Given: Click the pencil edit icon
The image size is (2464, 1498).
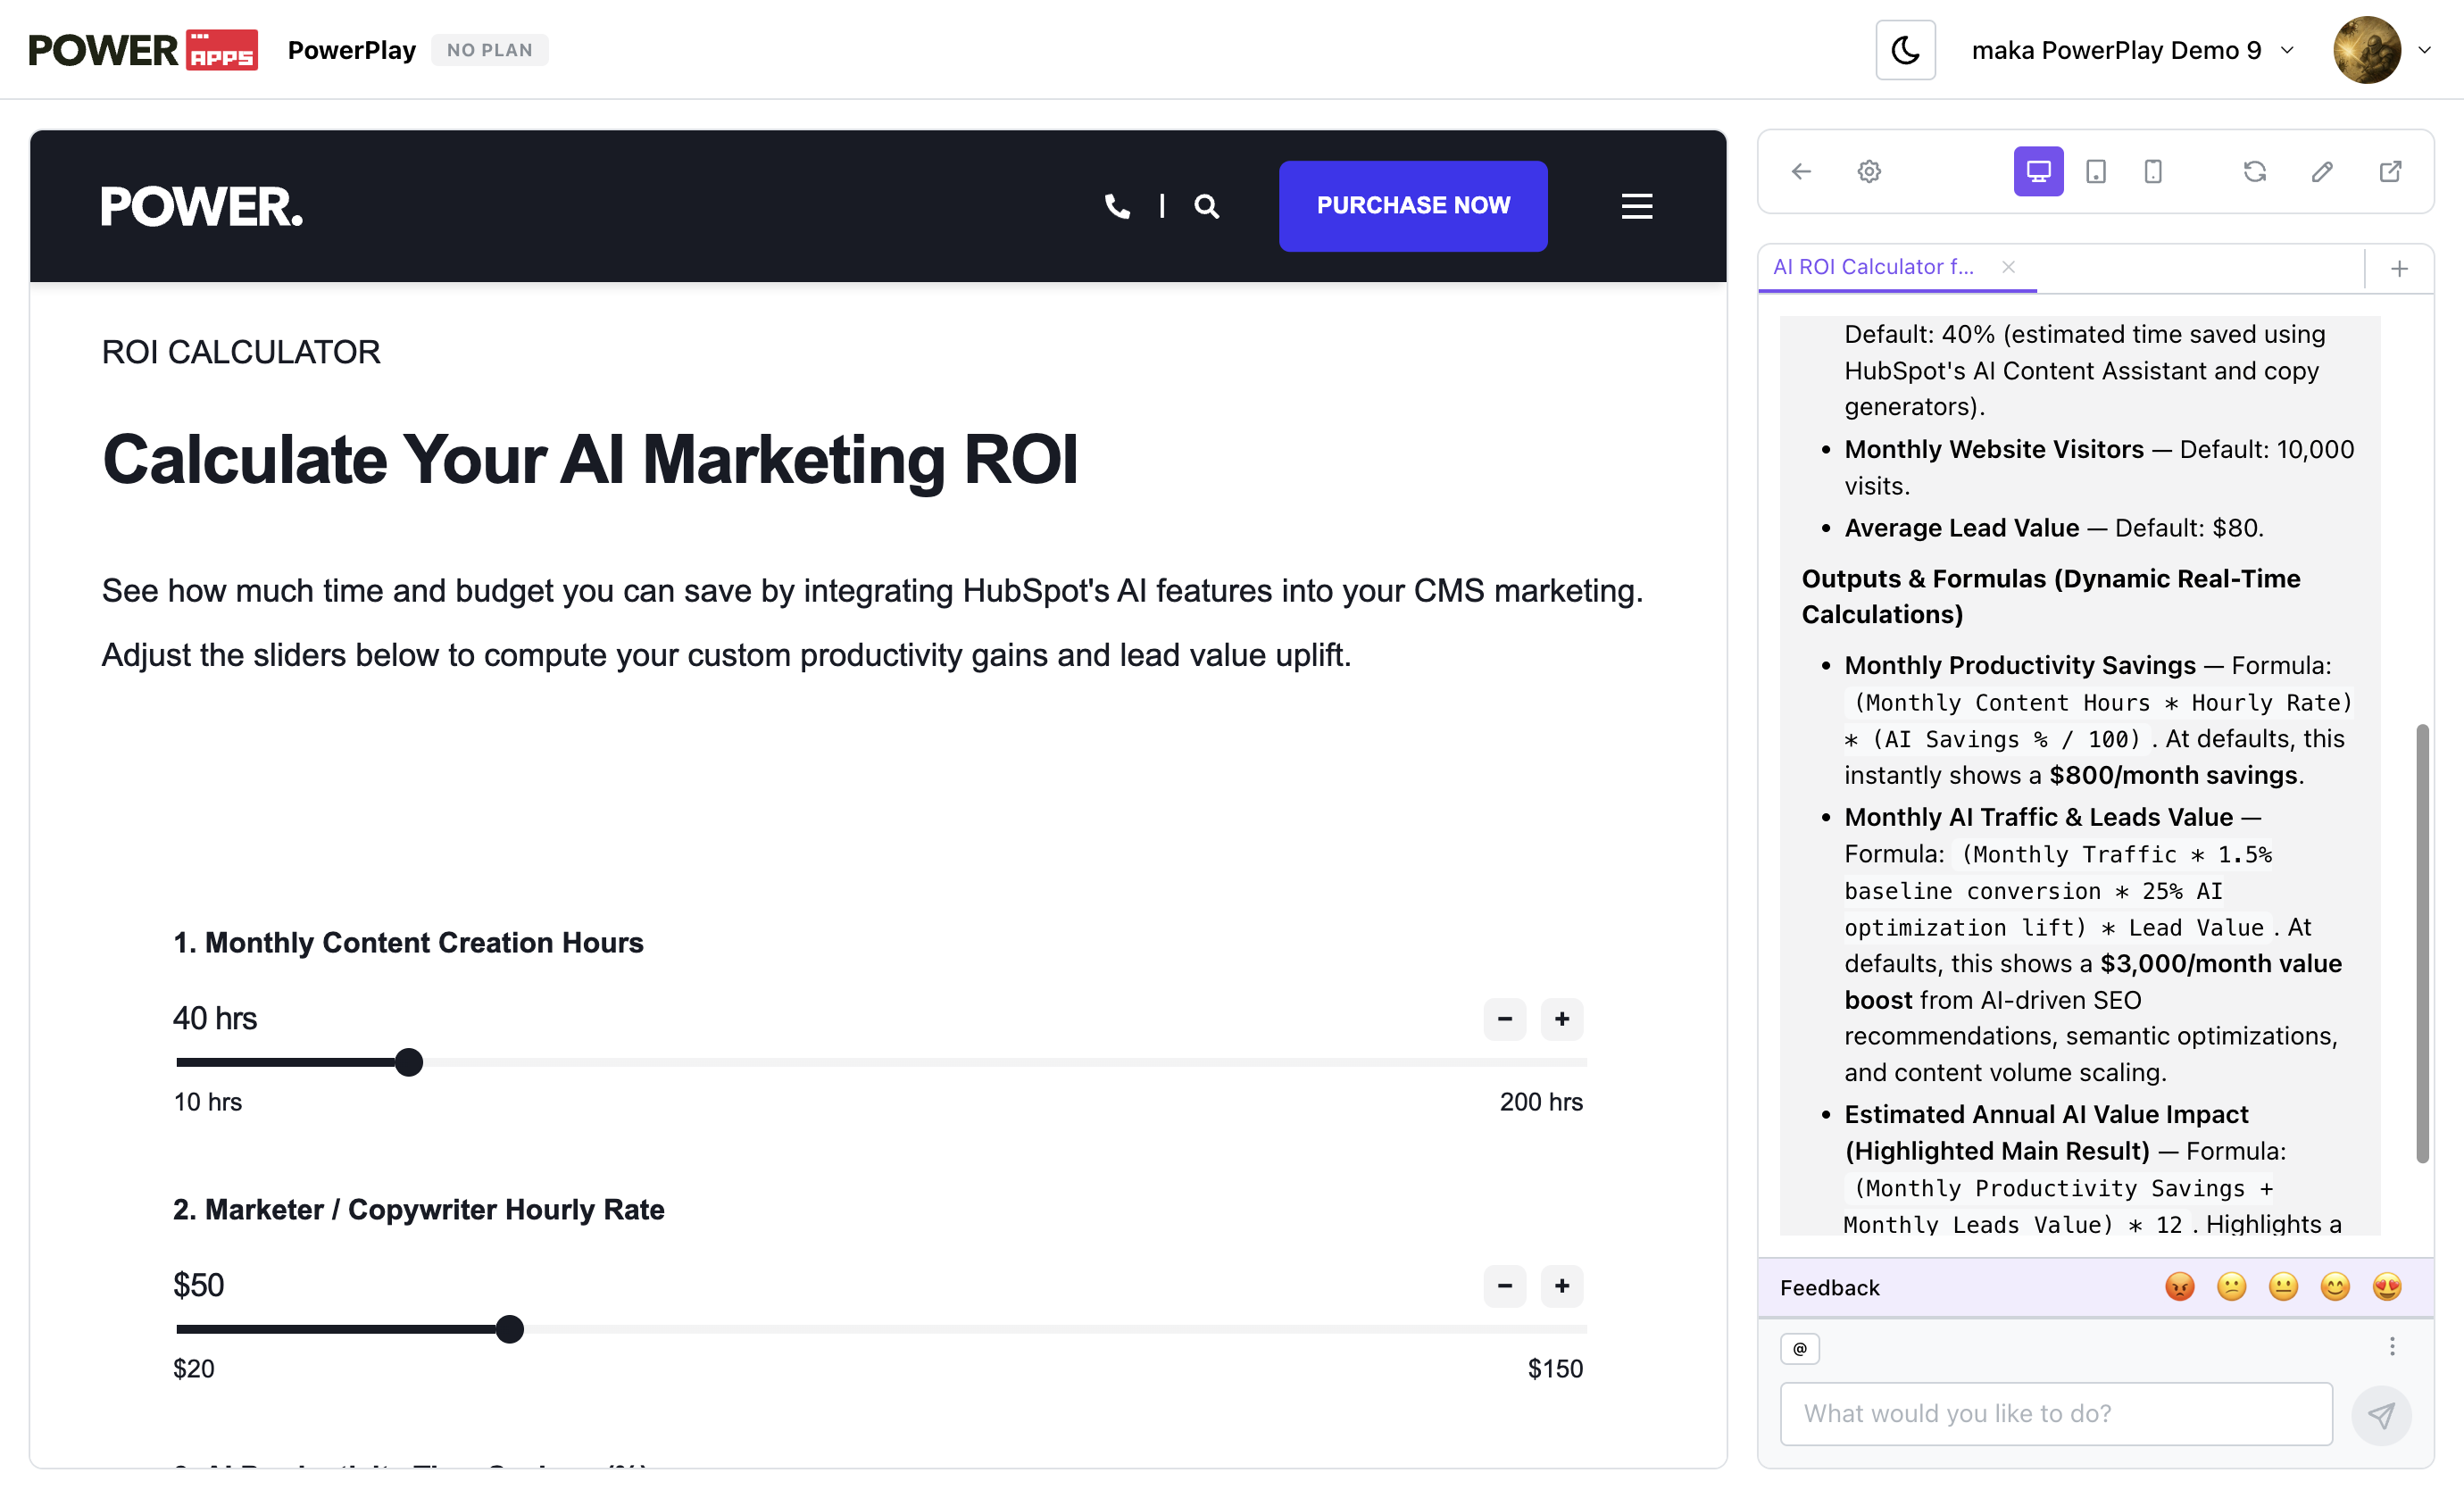Looking at the screenshot, I should pos(2322,172).
